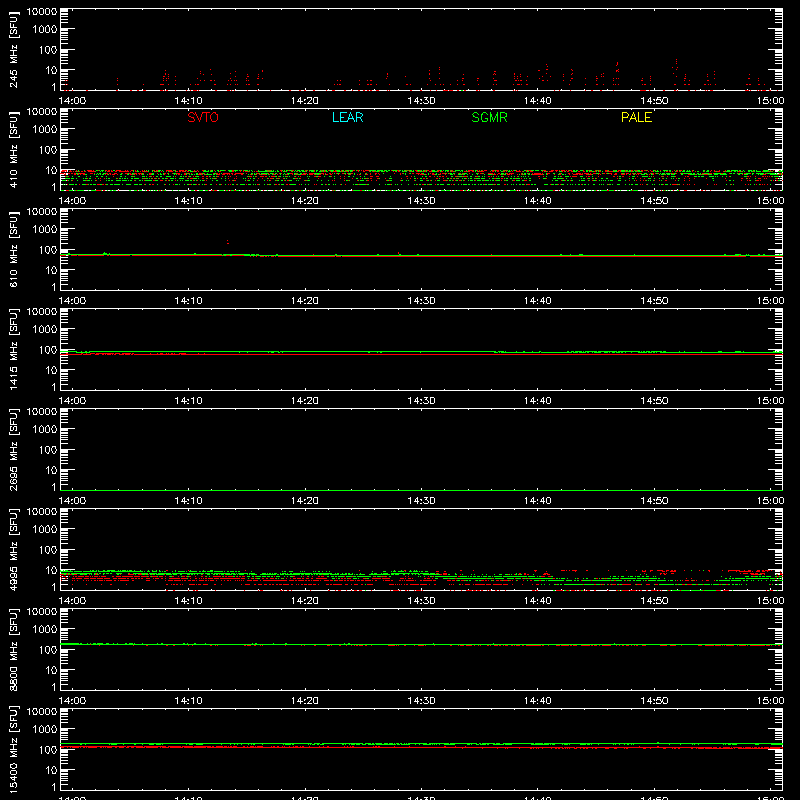Click the cyan LEAR station label
Screen dimensions: 800x800
[x=347, y=117]
